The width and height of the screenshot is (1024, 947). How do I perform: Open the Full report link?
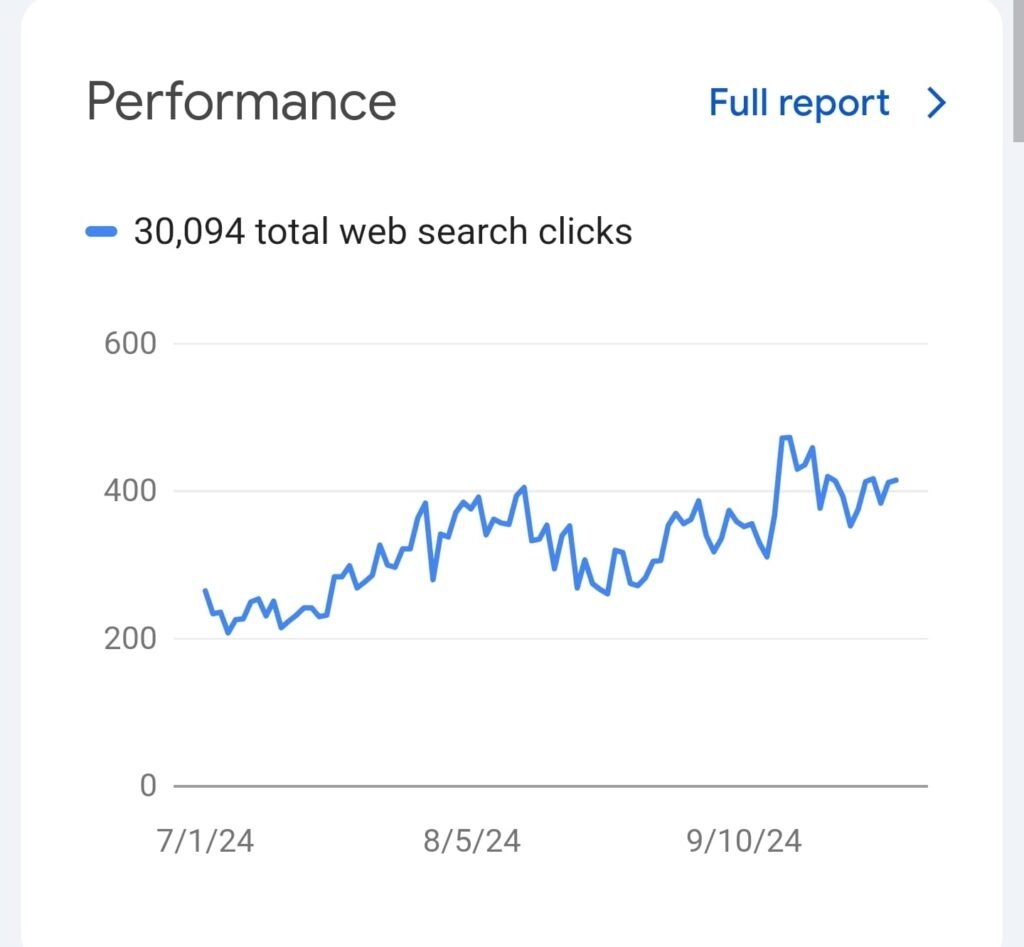(x=798, y=103)
